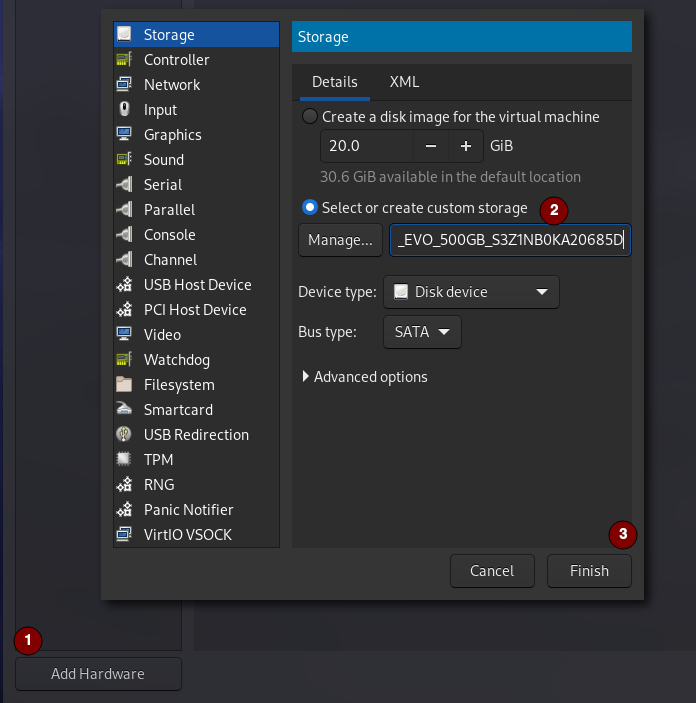Click the Sound card icon
Image resolution: width=696 pixels, height=703 pixels.
click(124, 159)
